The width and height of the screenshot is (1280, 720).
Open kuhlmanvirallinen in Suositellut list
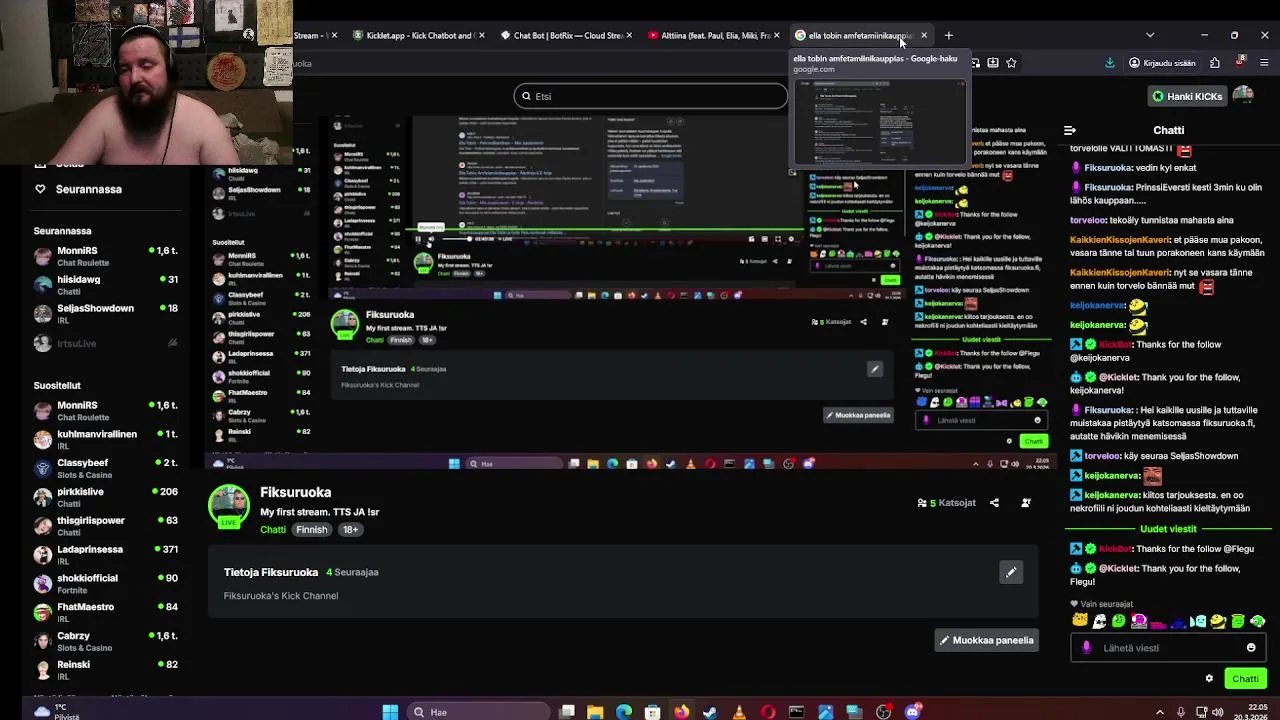[105, 439]
